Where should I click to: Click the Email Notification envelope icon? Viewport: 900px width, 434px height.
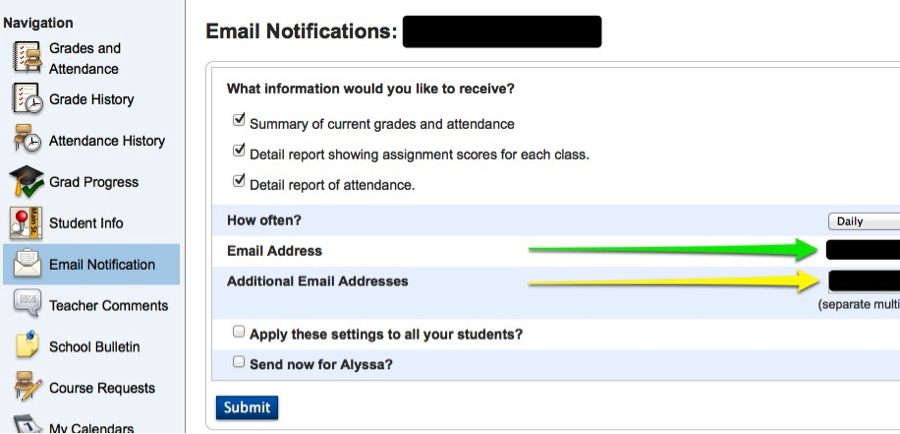tap(26, 265)
